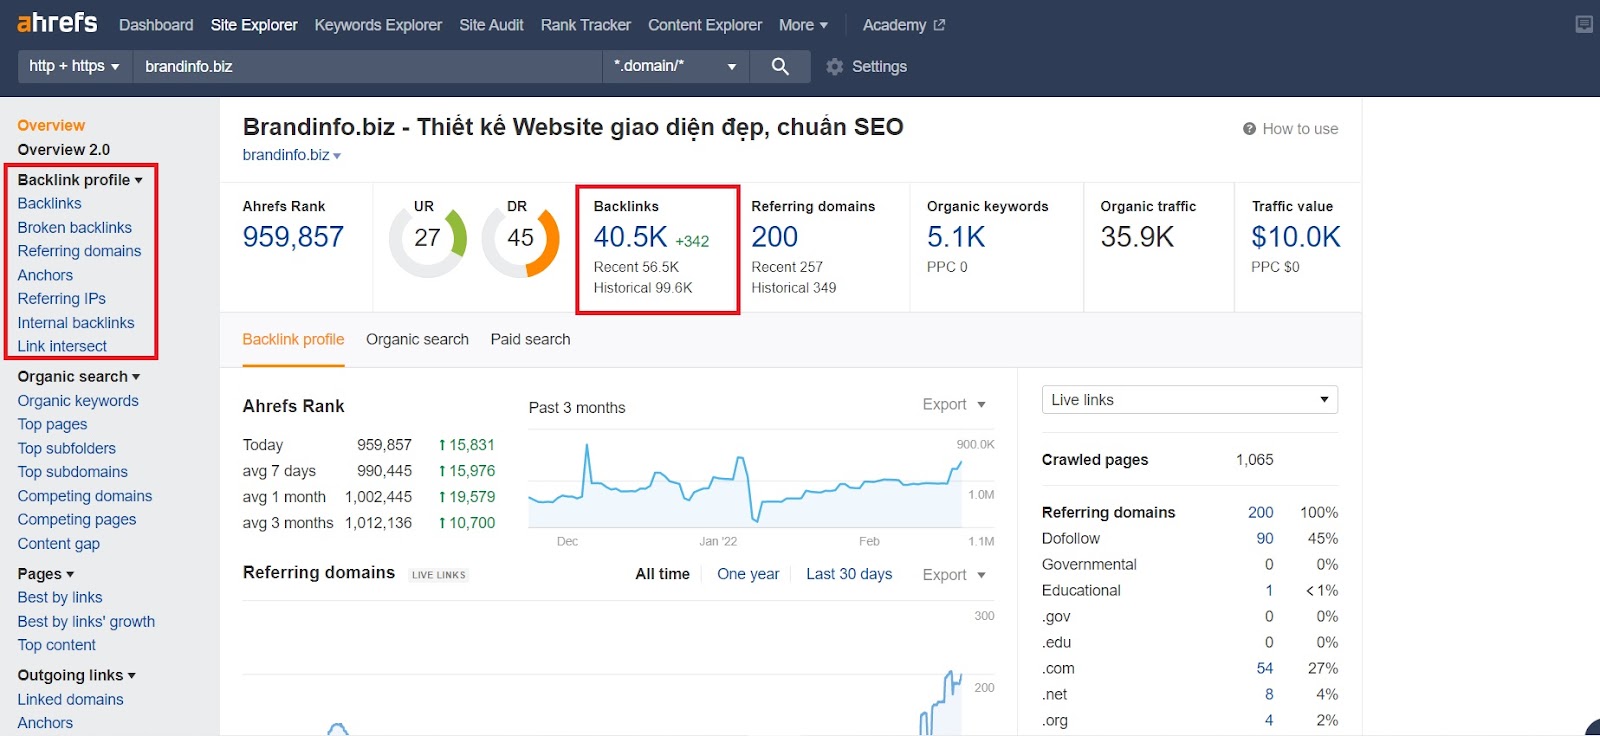Open Organic keywords in sidebar
Image resolution: width=1600 pixels, height=736 pixels.
78,401
